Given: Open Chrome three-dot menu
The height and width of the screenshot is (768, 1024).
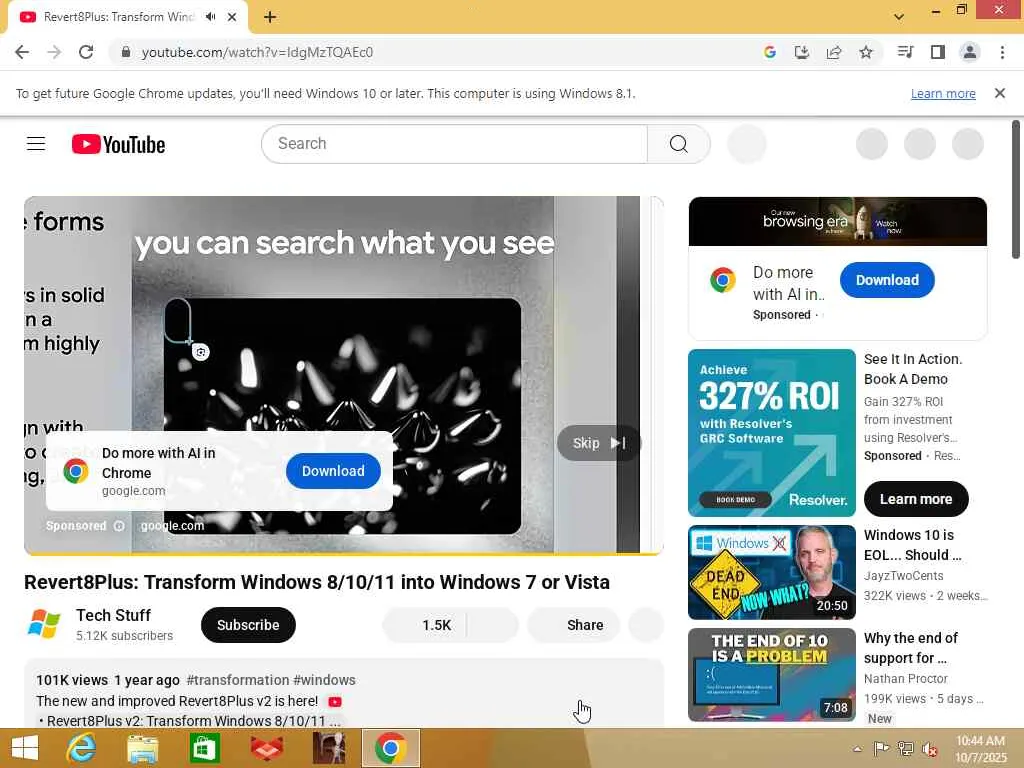Looking at the screenshot, I should pyautogui.click(x=1002, y=52).
